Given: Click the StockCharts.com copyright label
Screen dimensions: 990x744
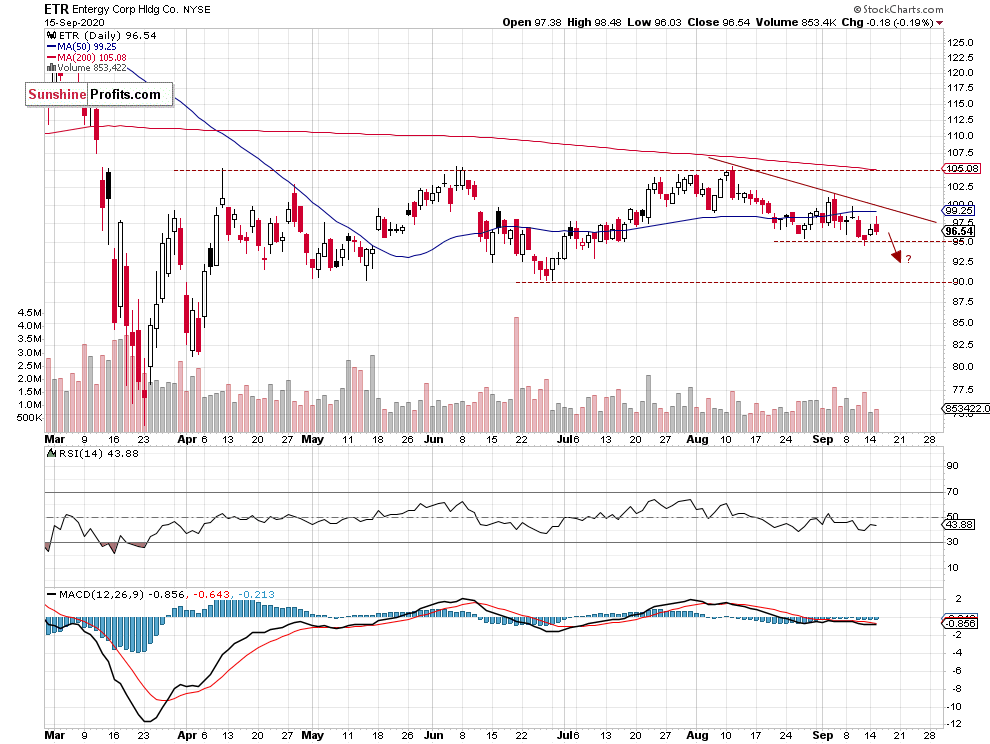Looking at the screenshot, I should pos(898,9).
